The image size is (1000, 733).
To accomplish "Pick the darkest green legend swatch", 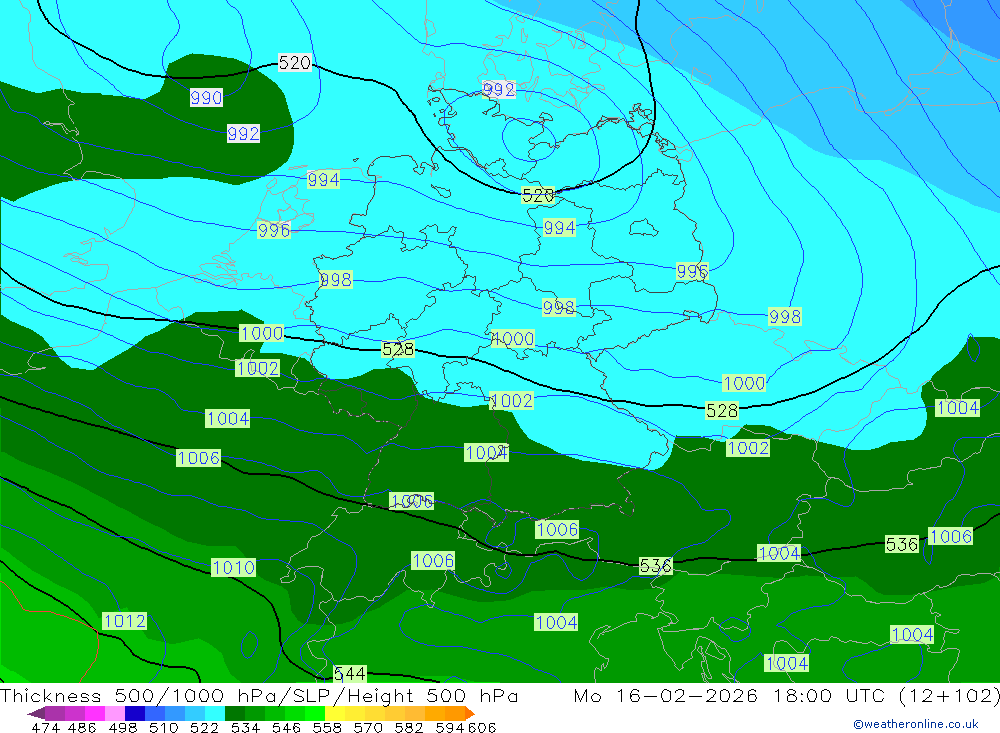I will point(235,713).
